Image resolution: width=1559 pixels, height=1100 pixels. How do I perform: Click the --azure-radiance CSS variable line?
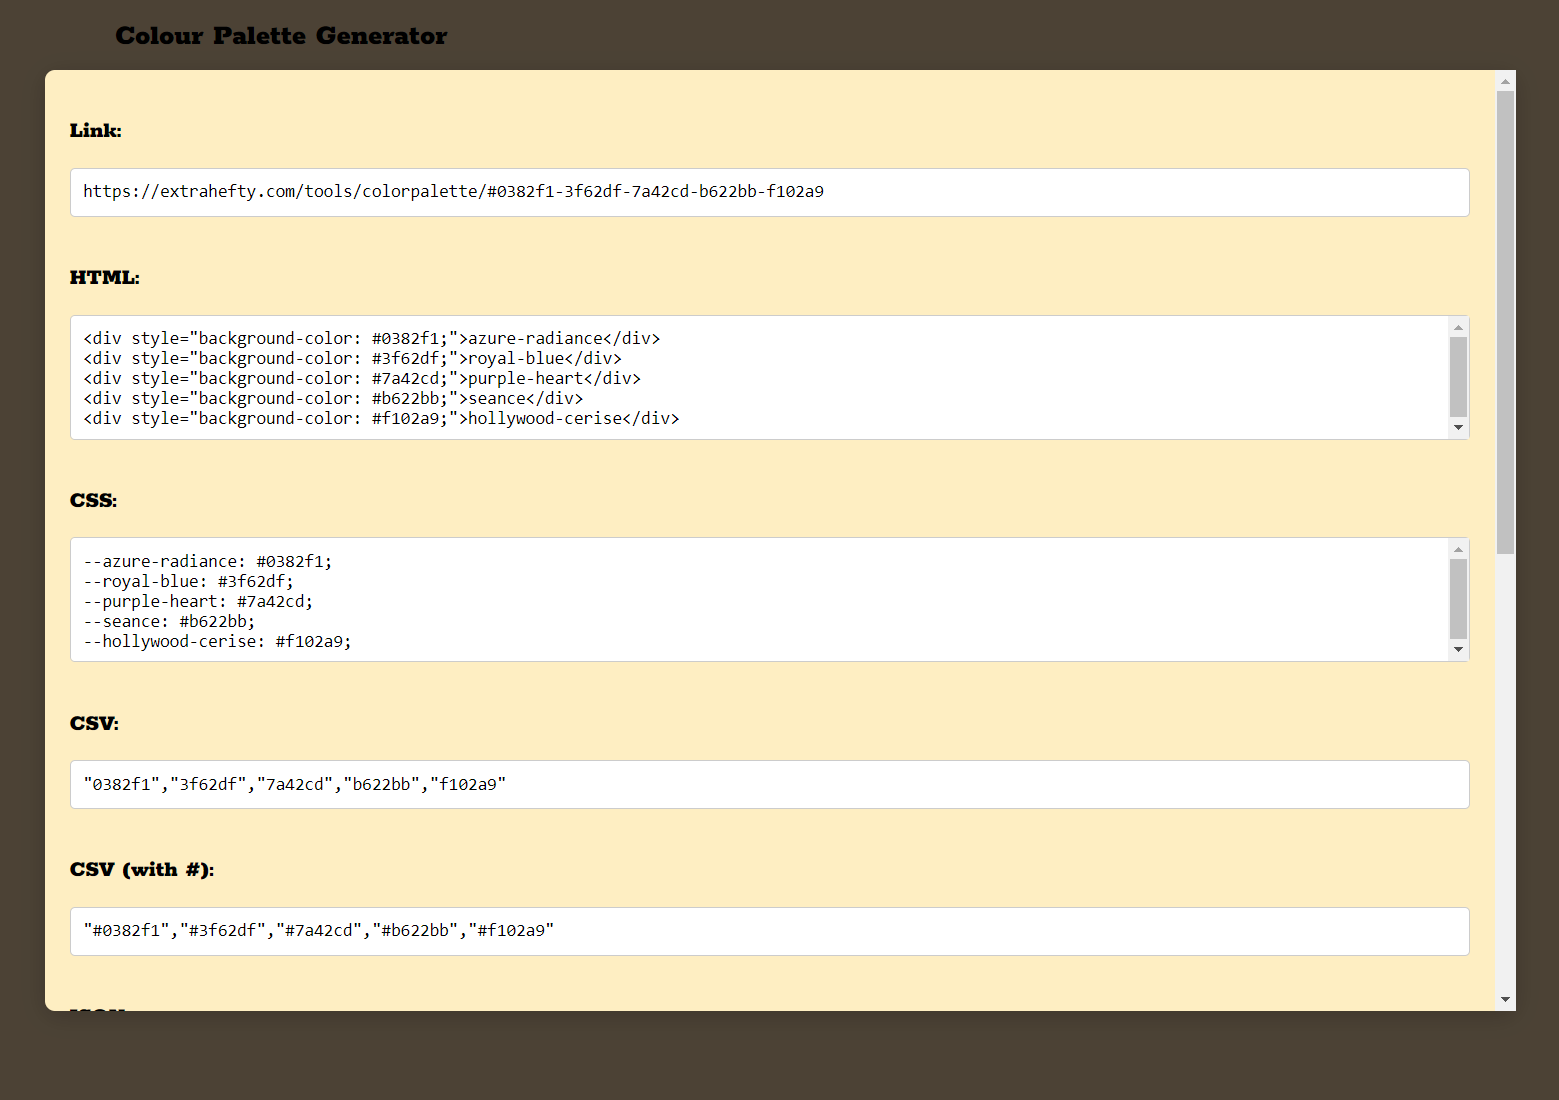coord(208,562)
